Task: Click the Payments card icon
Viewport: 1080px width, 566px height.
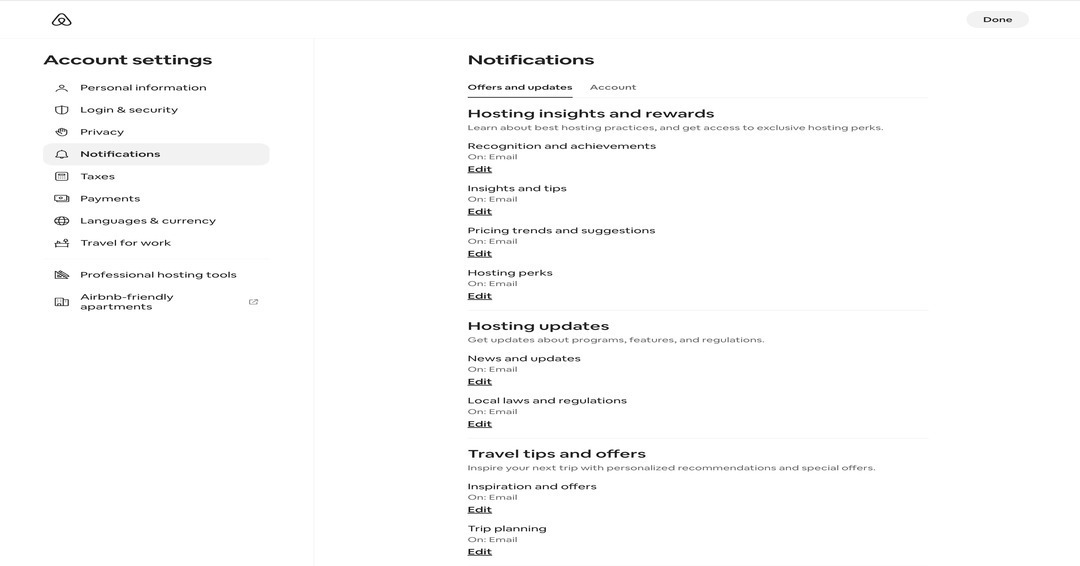Action: [x=62, y=199]
